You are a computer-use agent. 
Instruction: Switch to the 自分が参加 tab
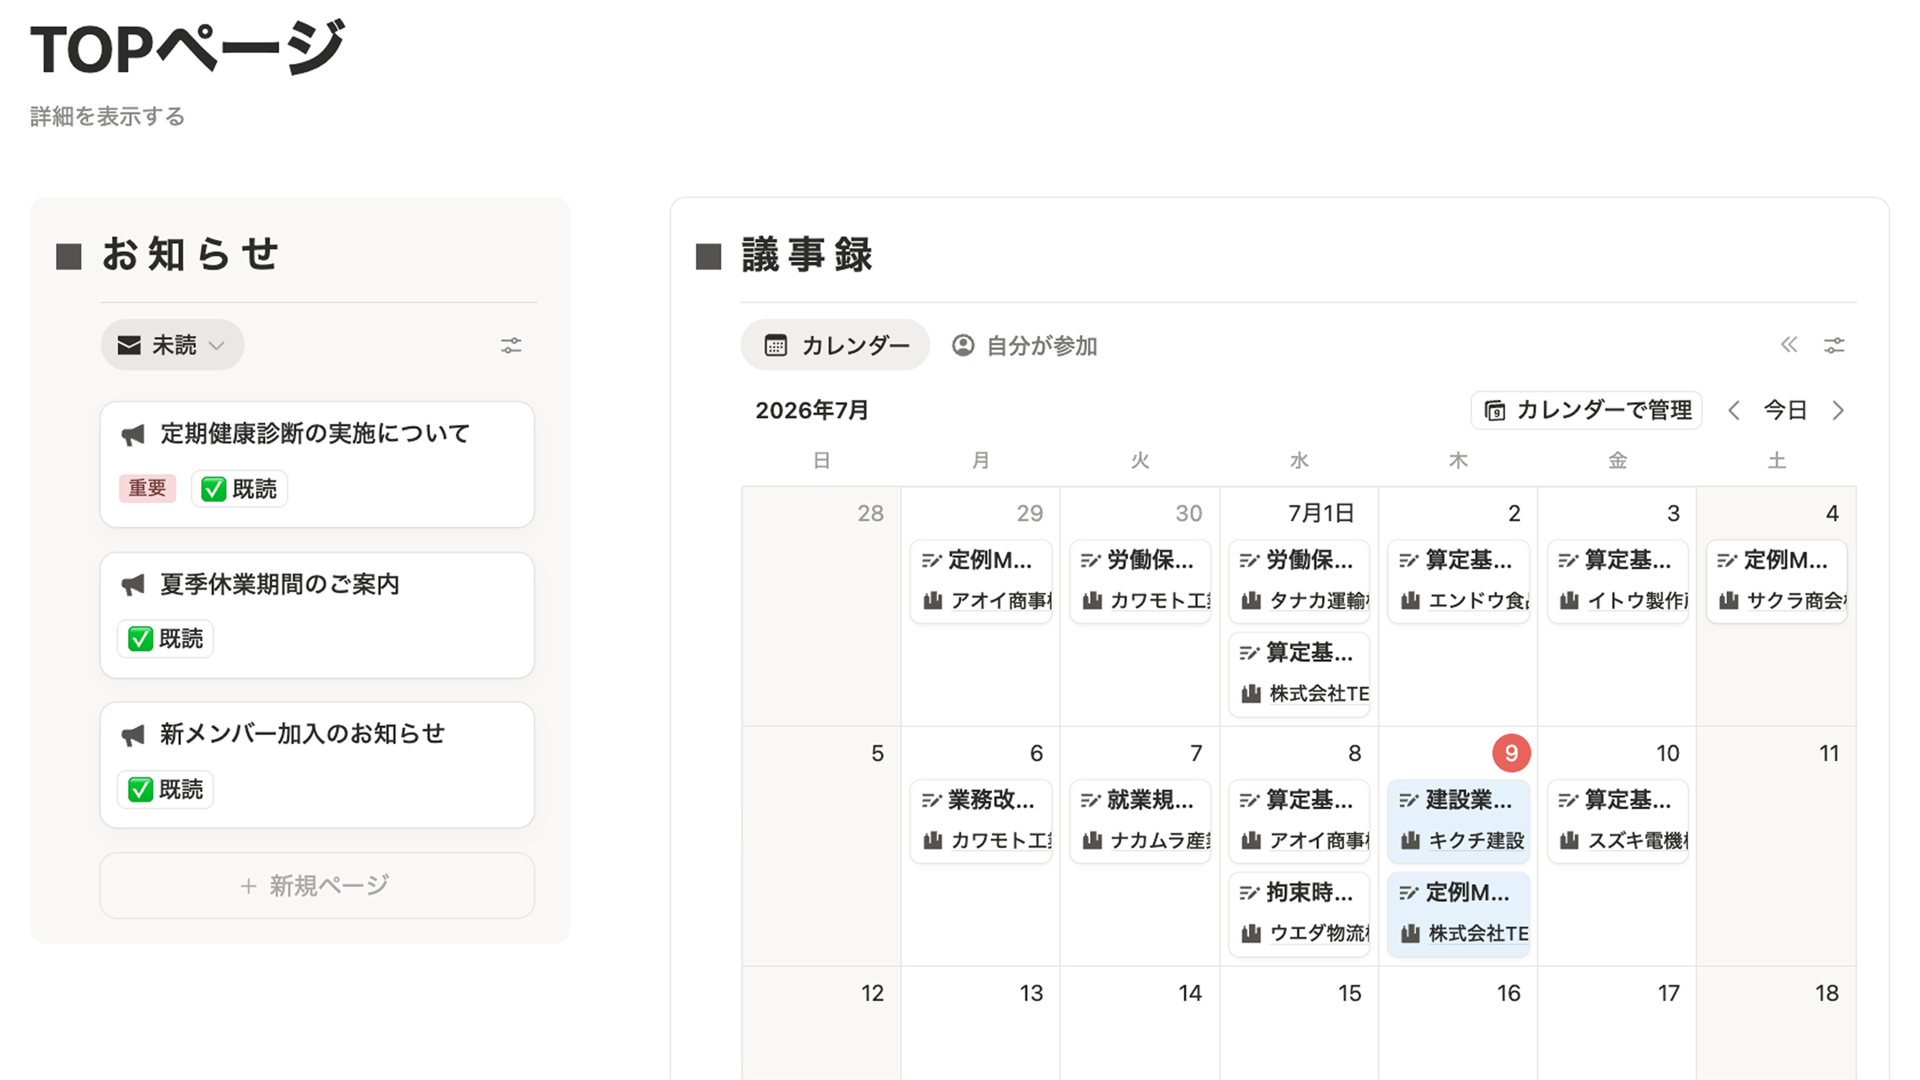1024,345
